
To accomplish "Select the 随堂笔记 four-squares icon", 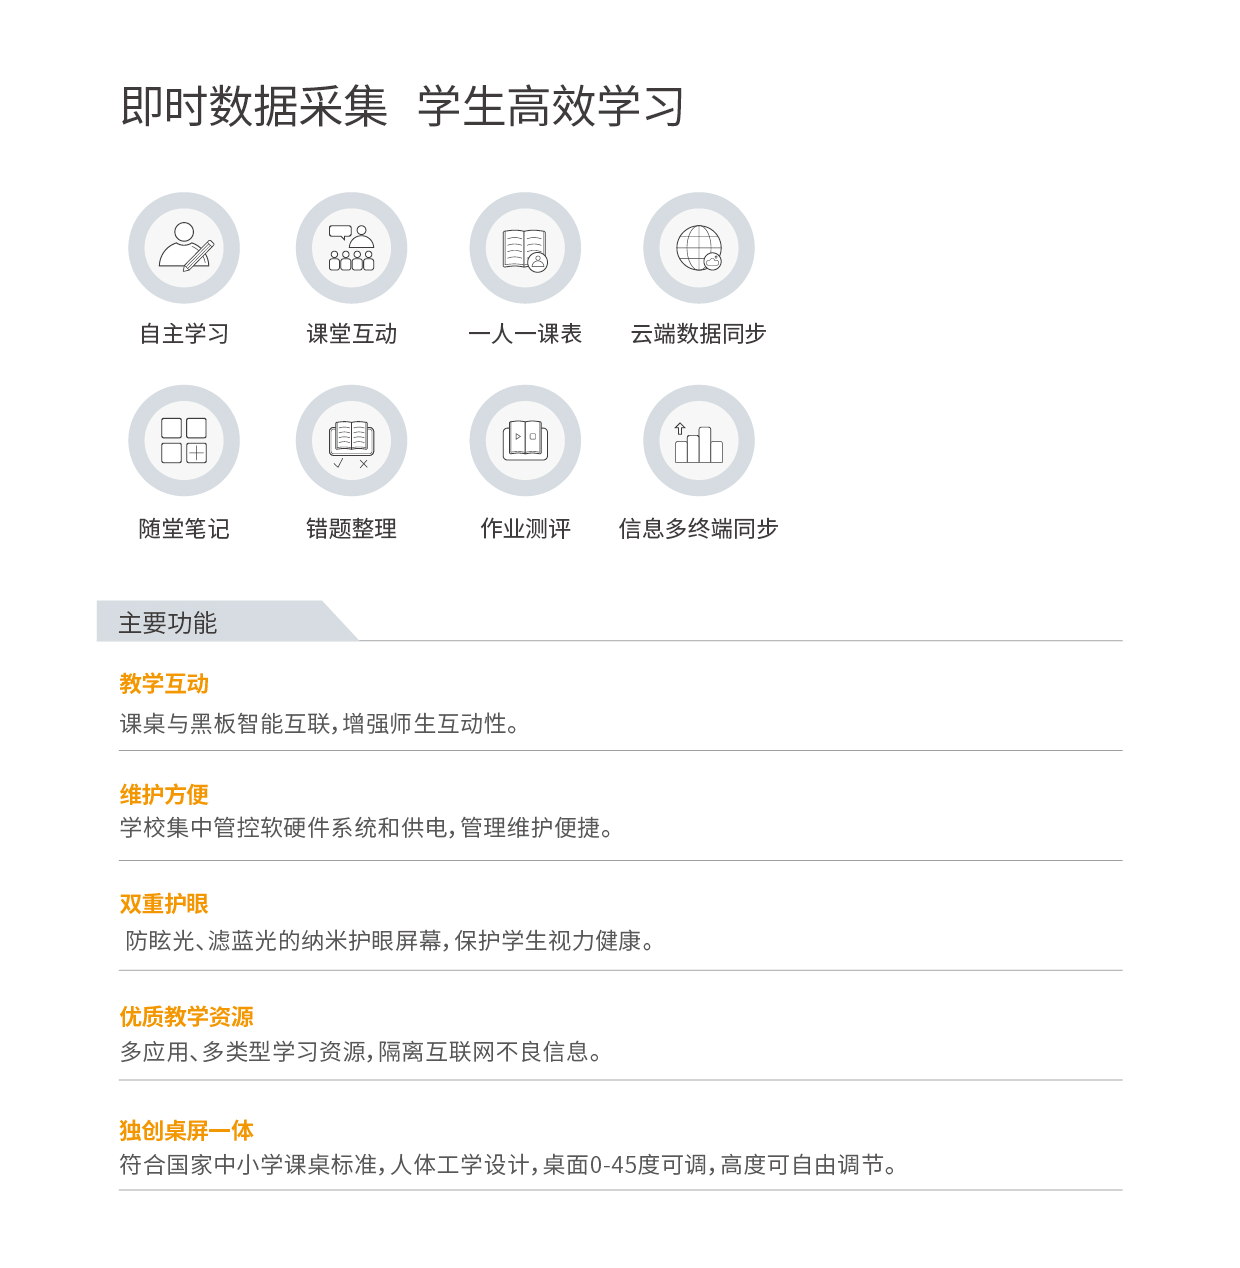I will tap(184, 440).
